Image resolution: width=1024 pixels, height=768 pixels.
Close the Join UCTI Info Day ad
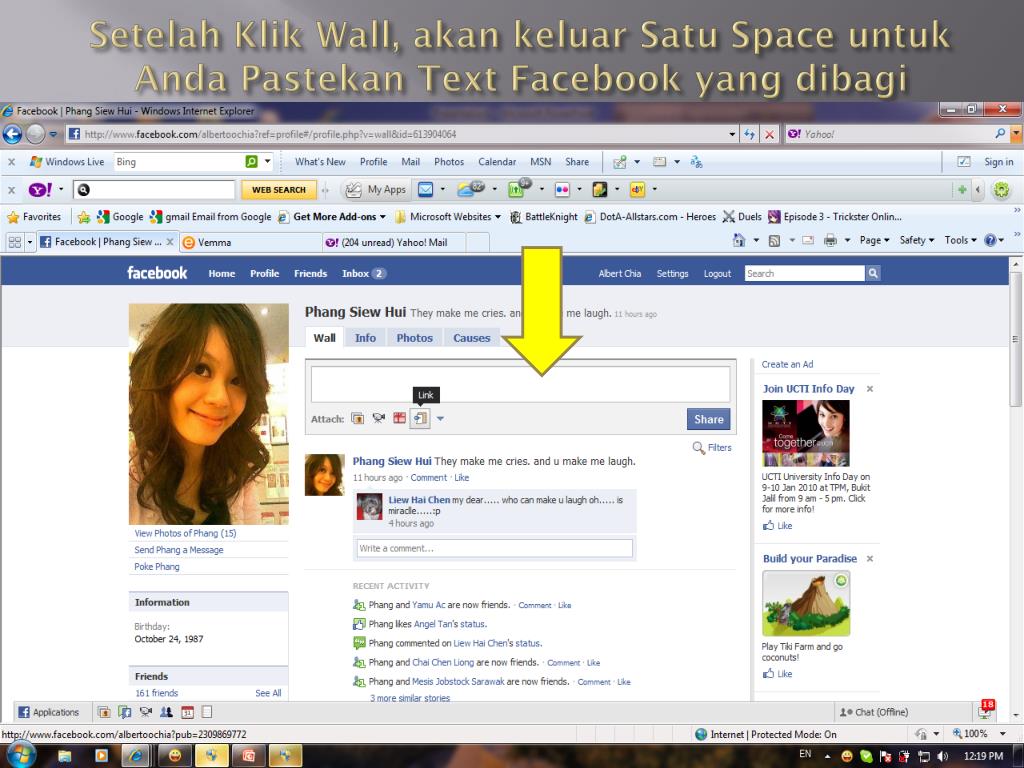point(870,389)
